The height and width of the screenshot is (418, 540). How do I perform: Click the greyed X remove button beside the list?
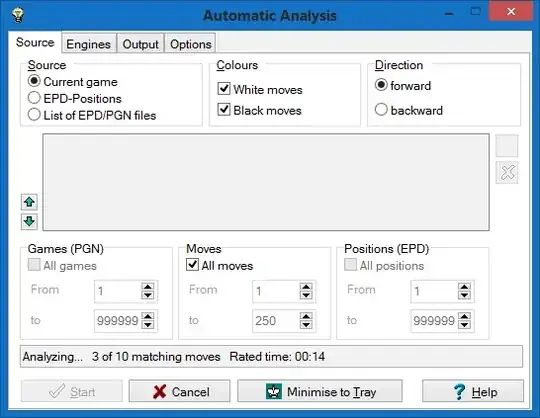pyautogui.click(x=507, y=172)
